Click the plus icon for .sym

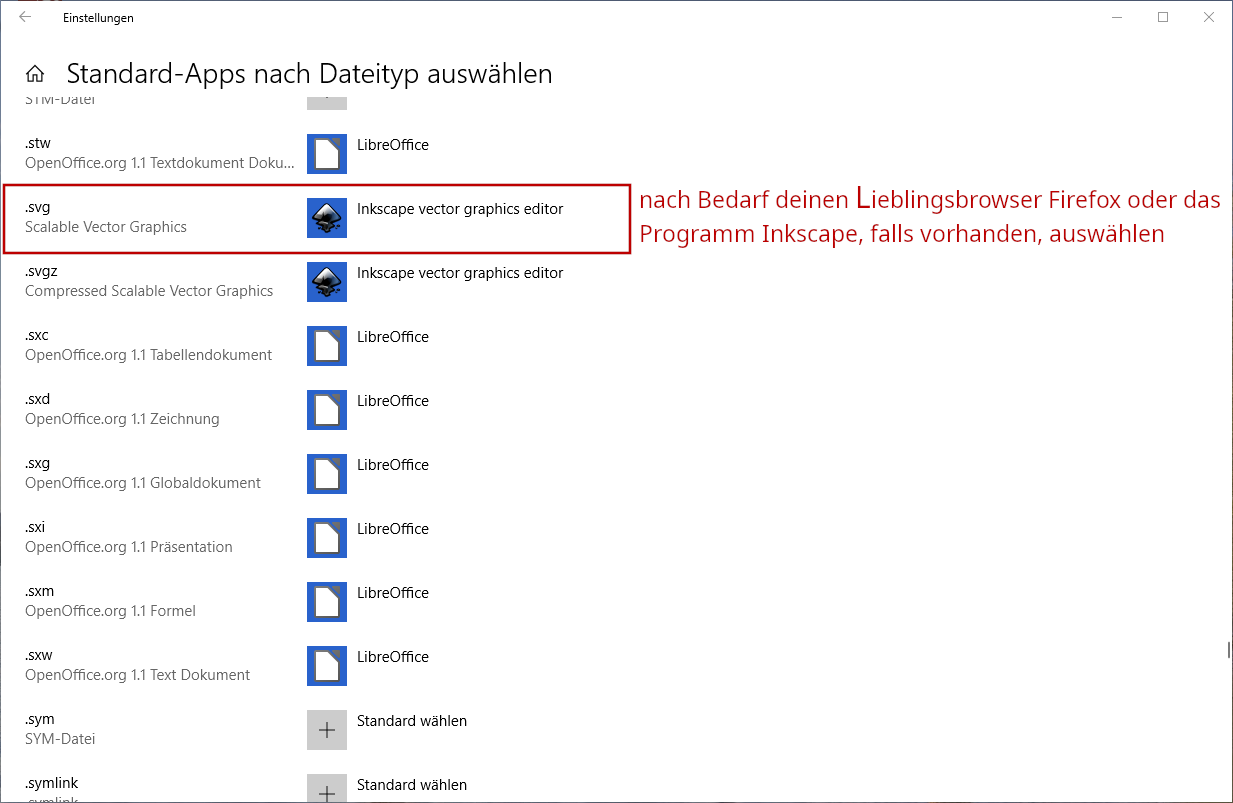pyautogui.click(x=327, y=730)
